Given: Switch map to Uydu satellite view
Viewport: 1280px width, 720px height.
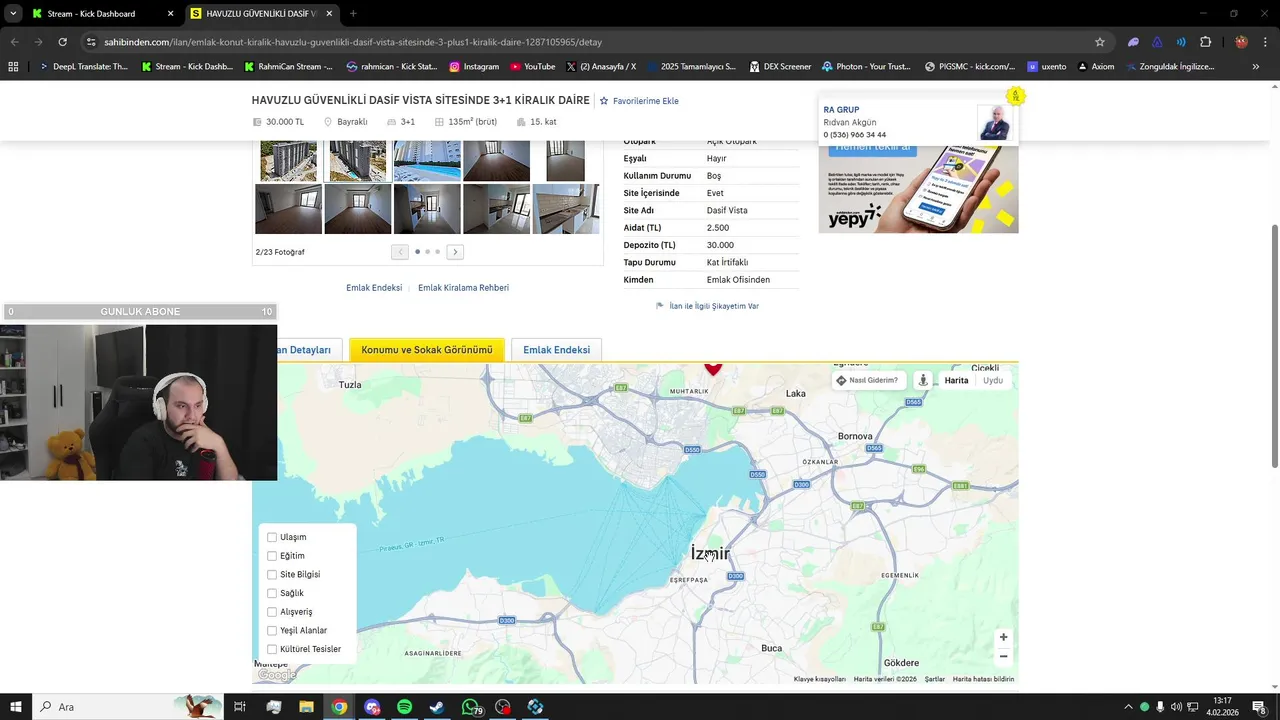Looking at the screenshot, I should click(x=993, y=380).
